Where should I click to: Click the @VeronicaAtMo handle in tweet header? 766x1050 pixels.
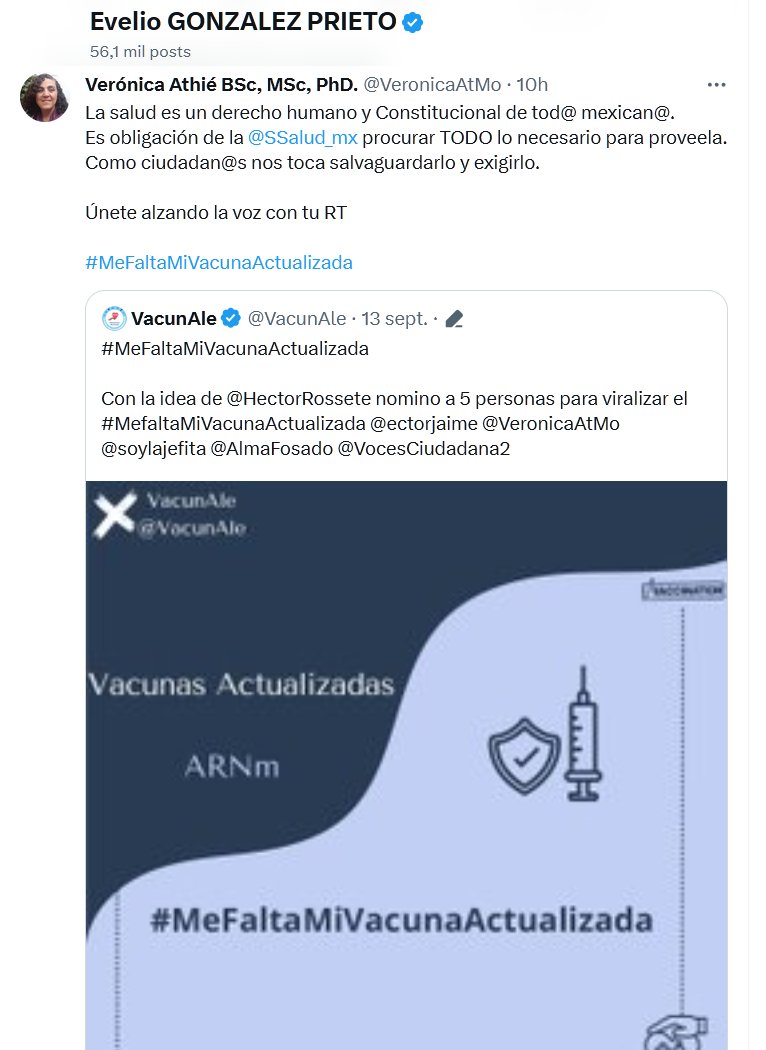432,85
